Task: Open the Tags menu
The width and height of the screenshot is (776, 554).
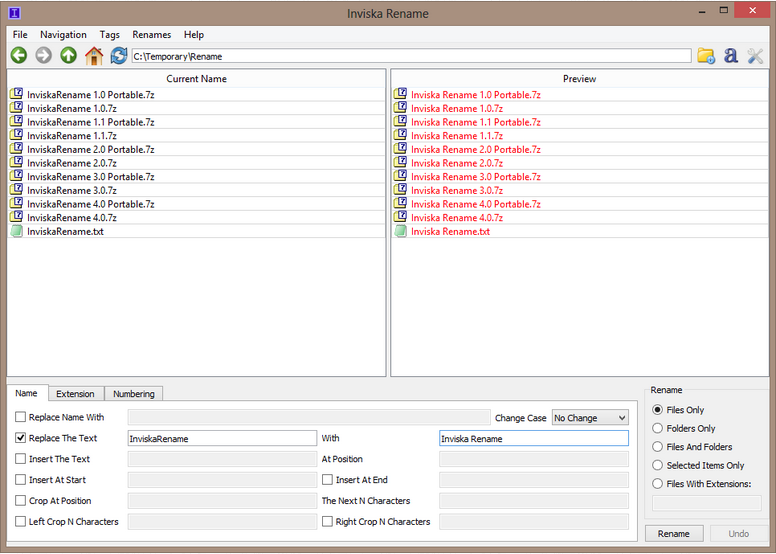Action: click(x=109, y=35)
